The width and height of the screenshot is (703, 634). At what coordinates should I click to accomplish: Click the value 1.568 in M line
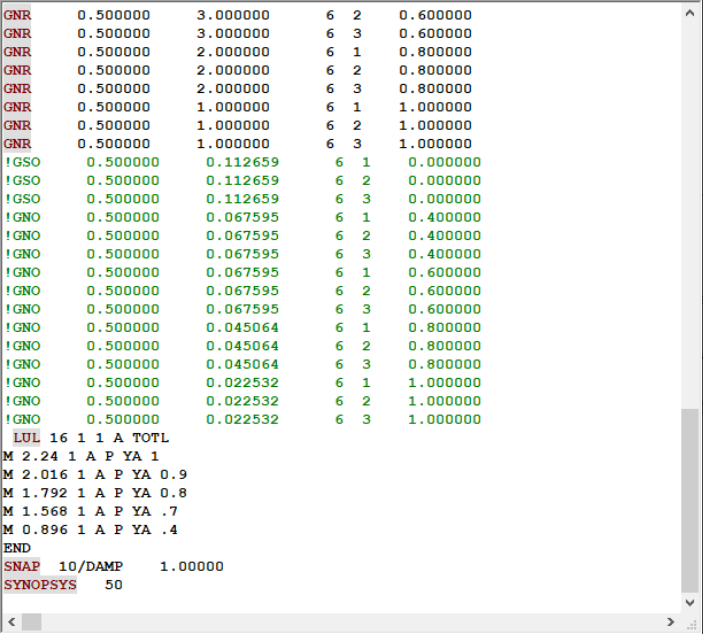(45, 511)
